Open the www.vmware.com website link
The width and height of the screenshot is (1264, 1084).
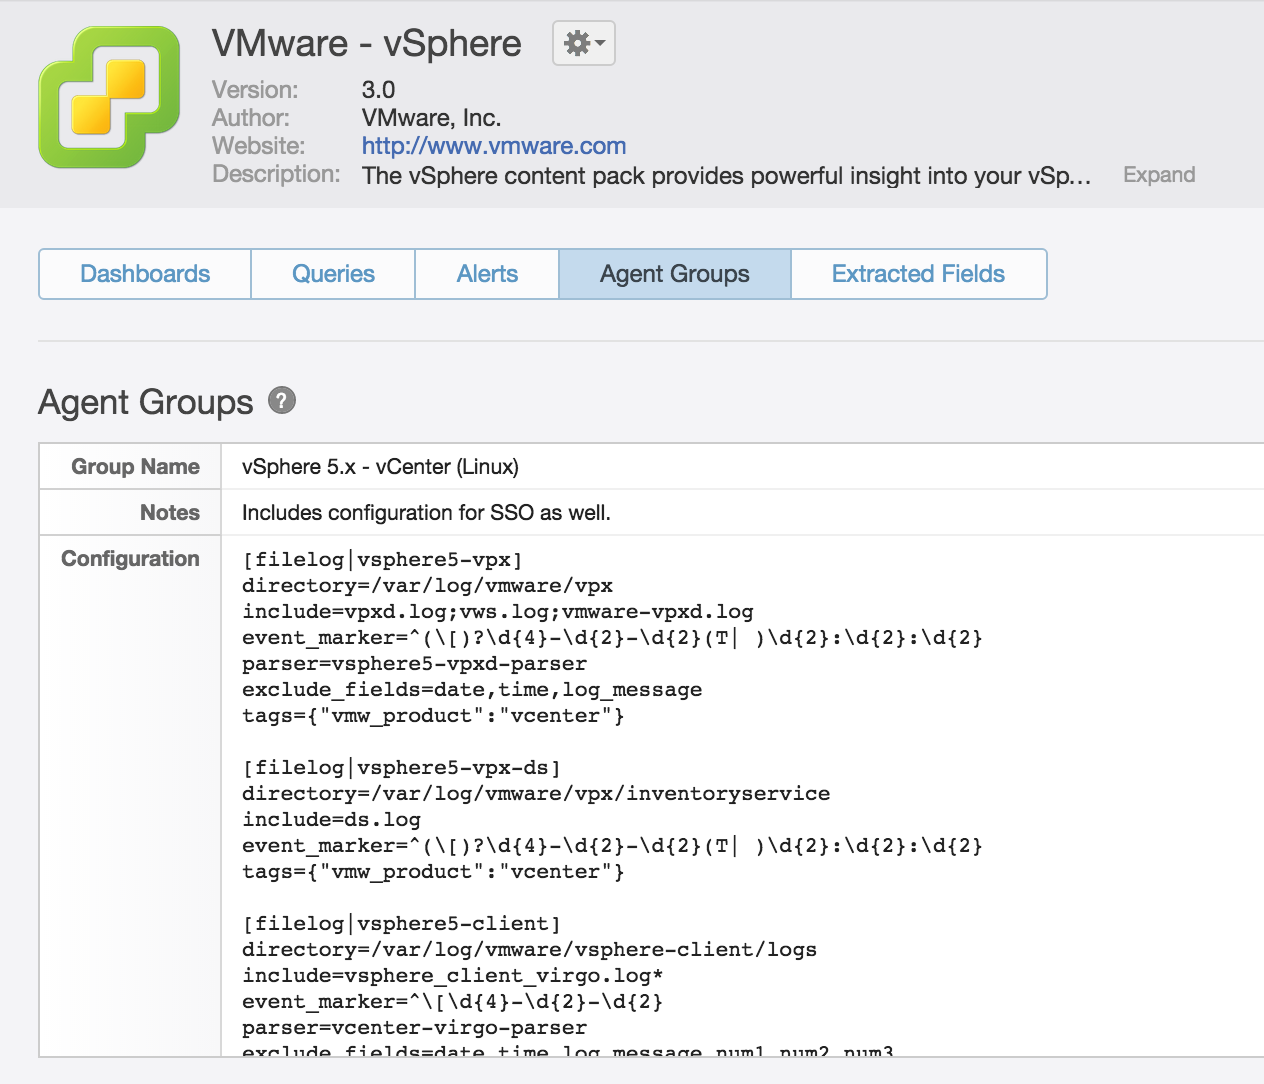(x=493, y=146)
